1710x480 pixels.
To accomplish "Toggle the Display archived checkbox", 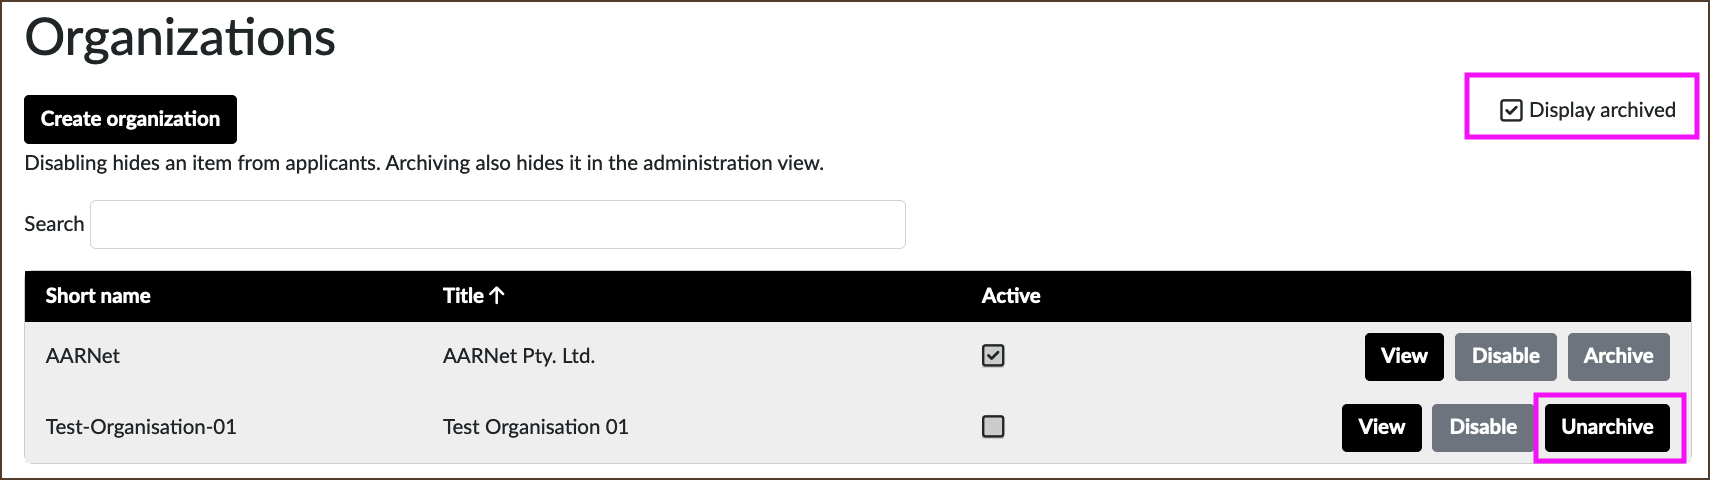I will [x=1511, y=110].
